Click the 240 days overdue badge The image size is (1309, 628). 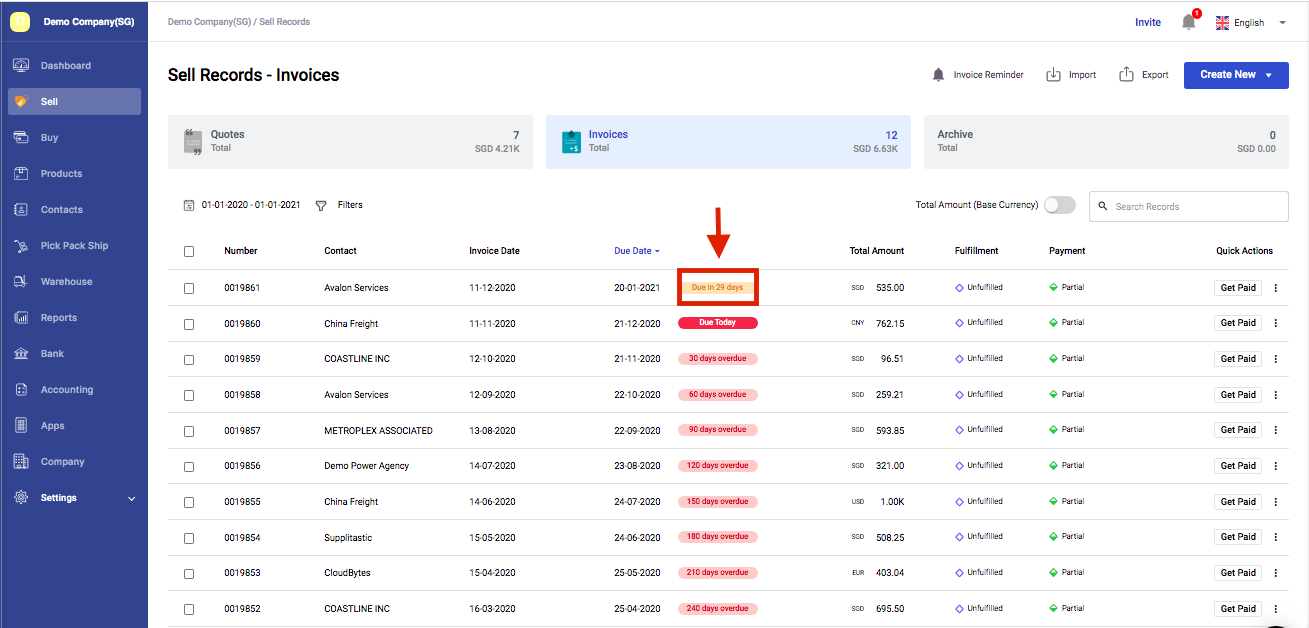coord(718,608)
